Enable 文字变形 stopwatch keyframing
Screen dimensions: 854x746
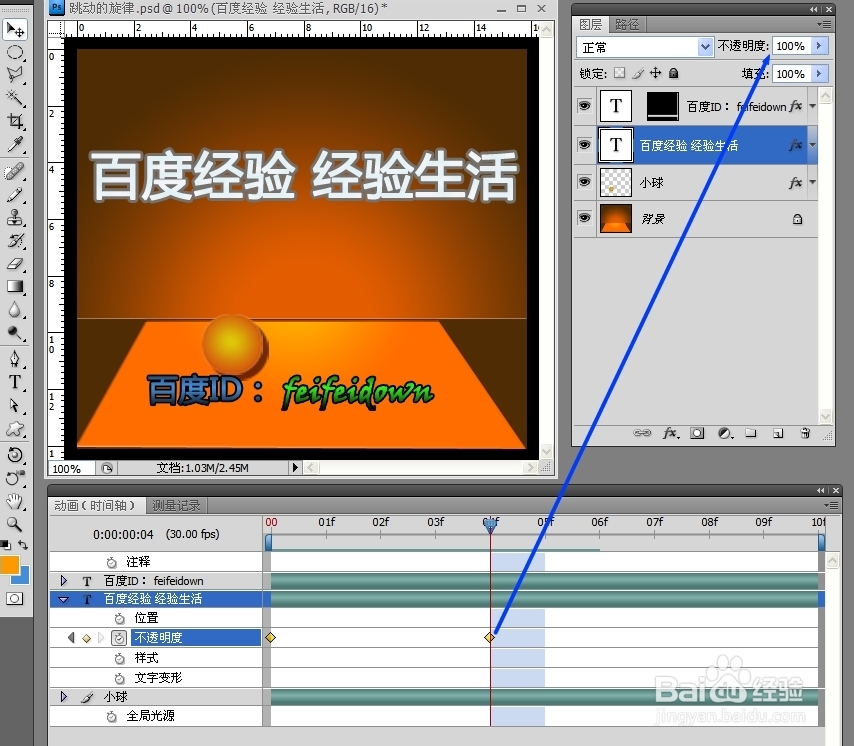(119, 678)
